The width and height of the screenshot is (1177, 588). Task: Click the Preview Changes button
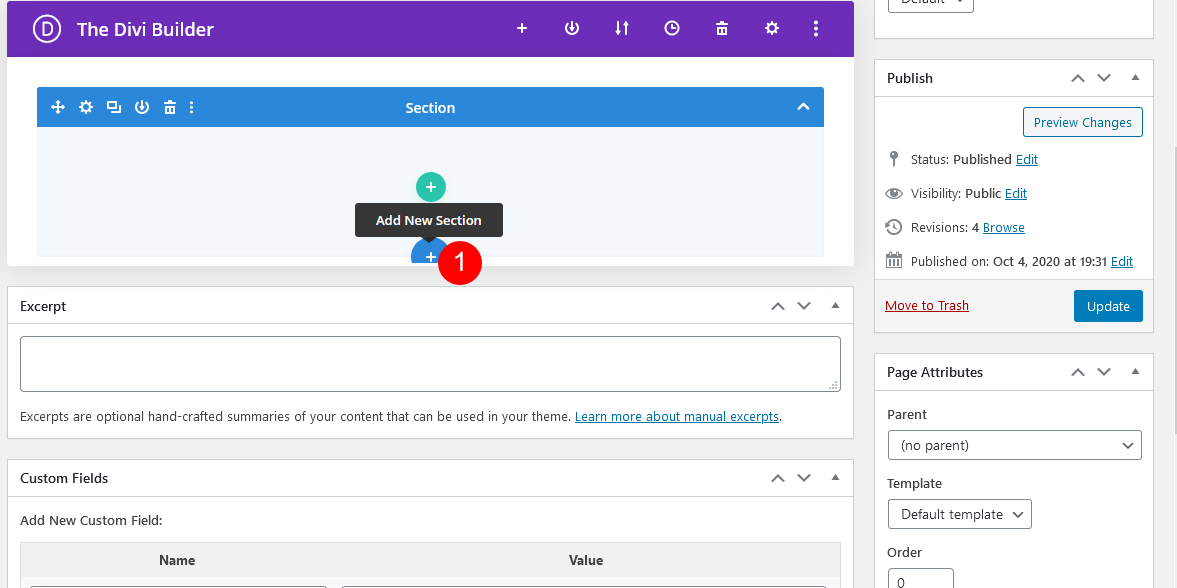click(x=1082, y=122)
